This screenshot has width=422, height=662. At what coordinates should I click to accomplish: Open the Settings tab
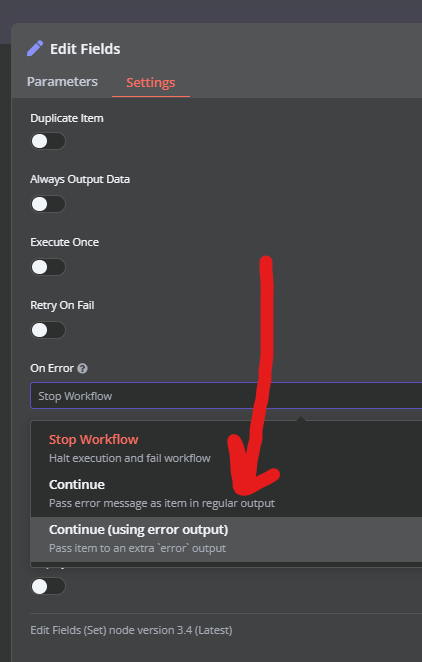coord(151,82)
